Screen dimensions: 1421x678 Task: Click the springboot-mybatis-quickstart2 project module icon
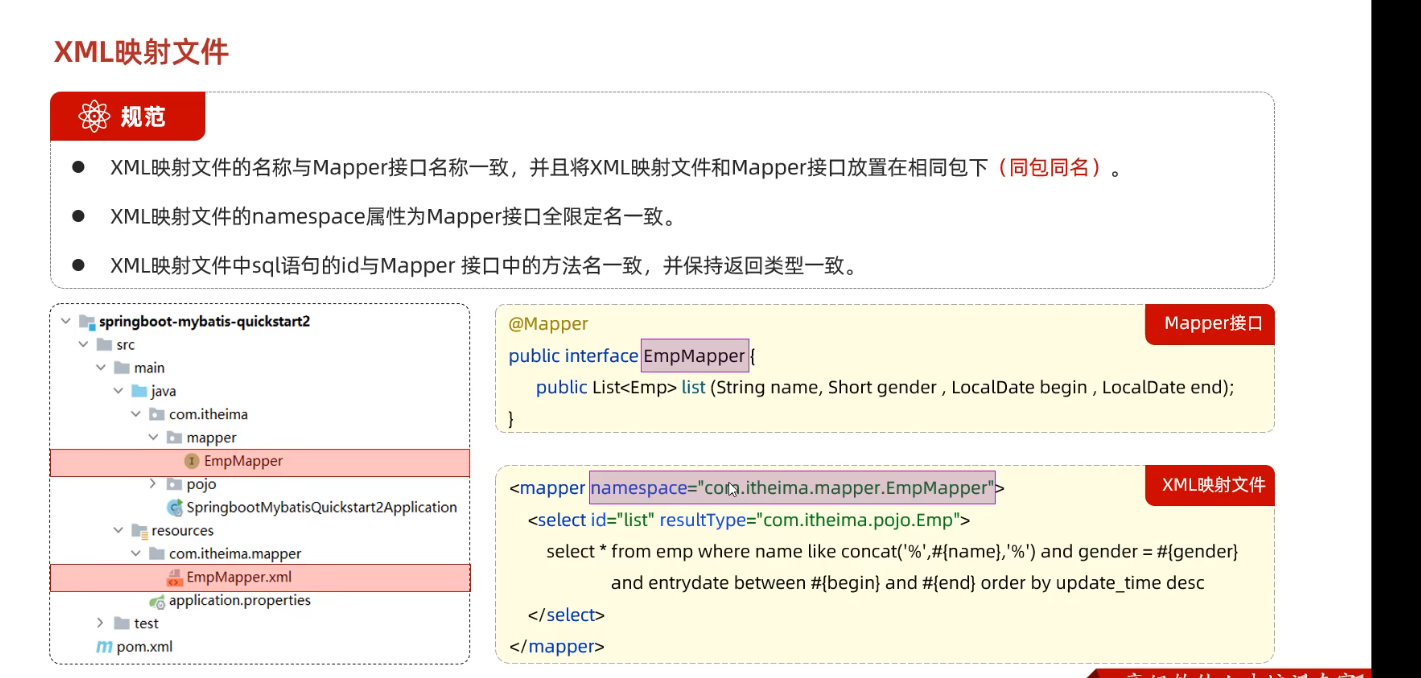(x=87, y=322)
